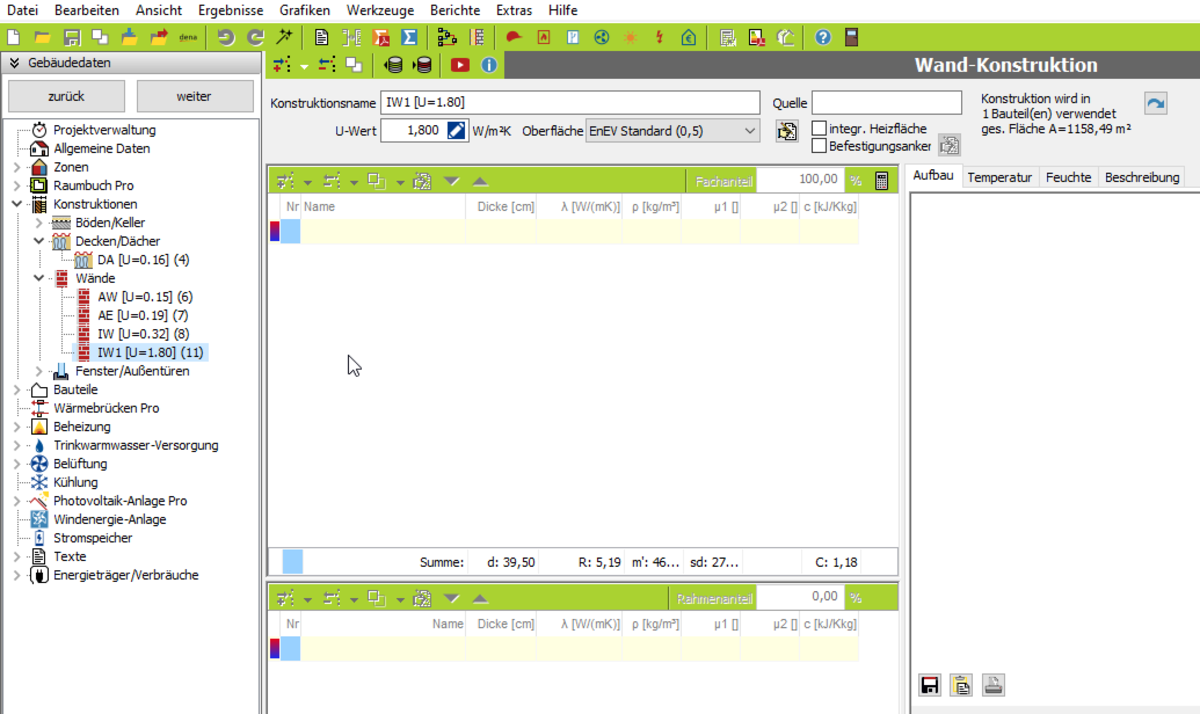
Task: Click the Konstruktionsname input field
Action: point(570,103)
